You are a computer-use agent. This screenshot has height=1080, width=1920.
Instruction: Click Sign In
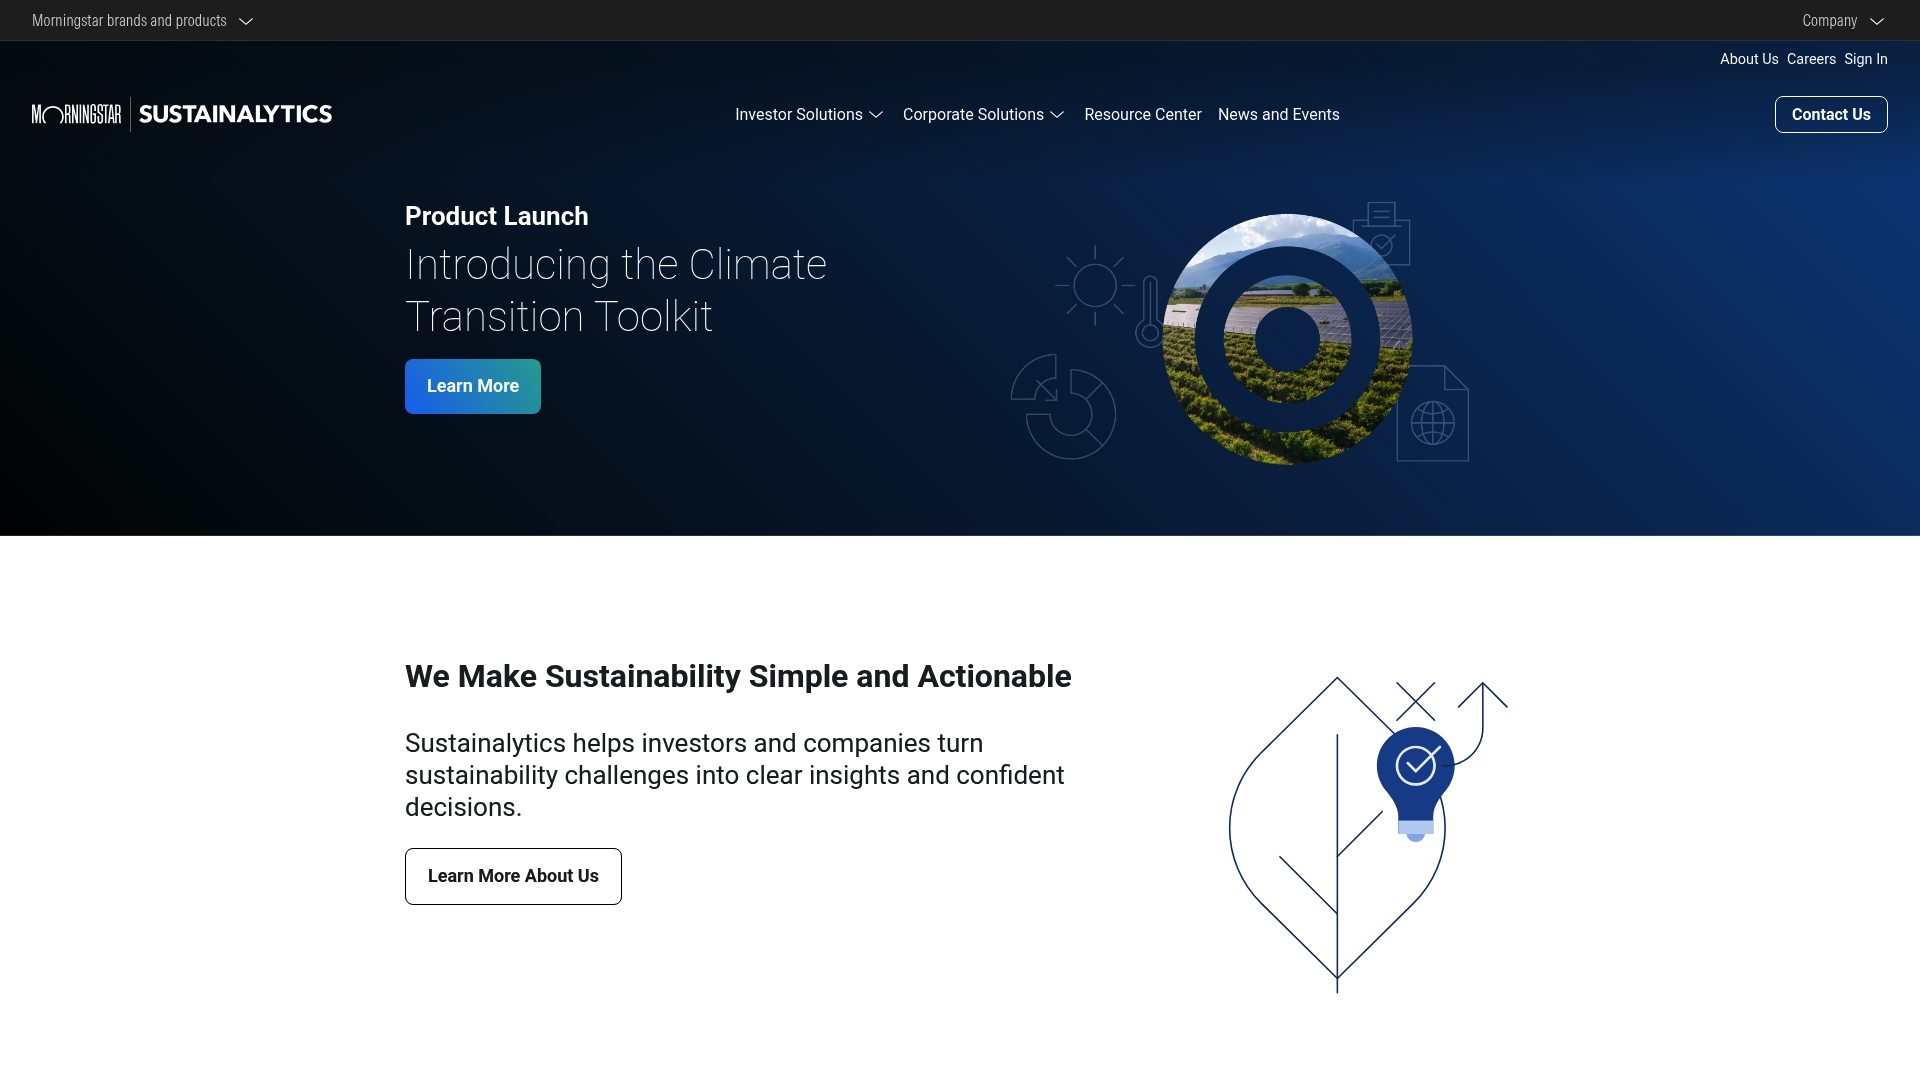click(x=1866, y=59)
